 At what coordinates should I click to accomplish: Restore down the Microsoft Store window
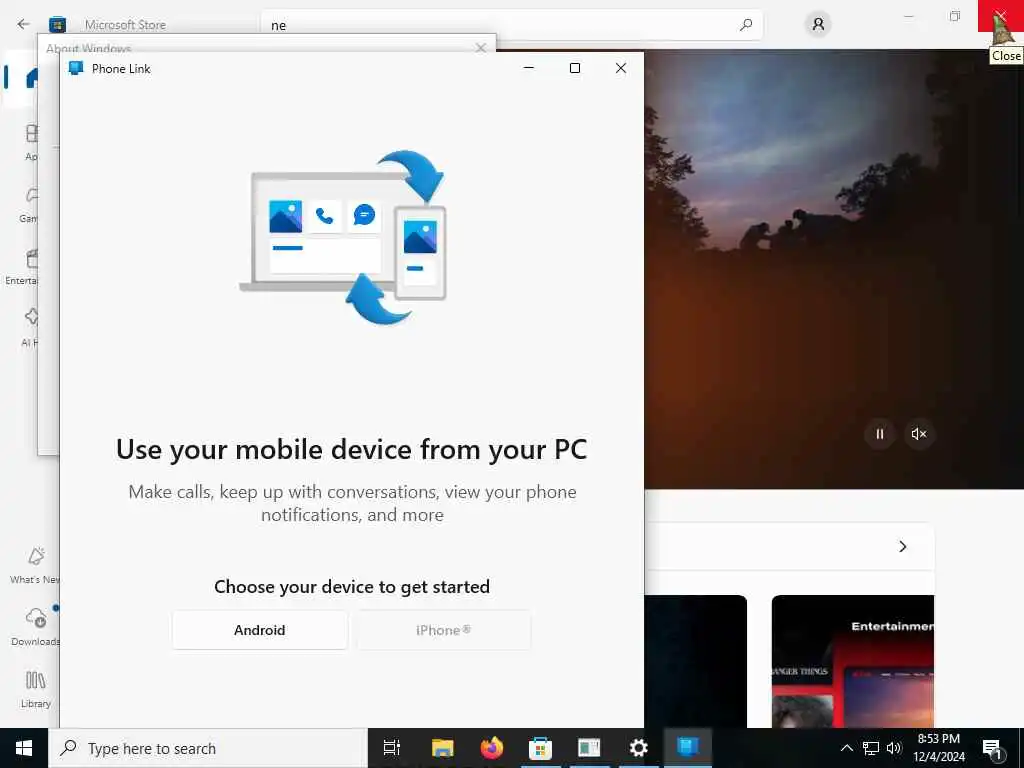pos(955,16)
